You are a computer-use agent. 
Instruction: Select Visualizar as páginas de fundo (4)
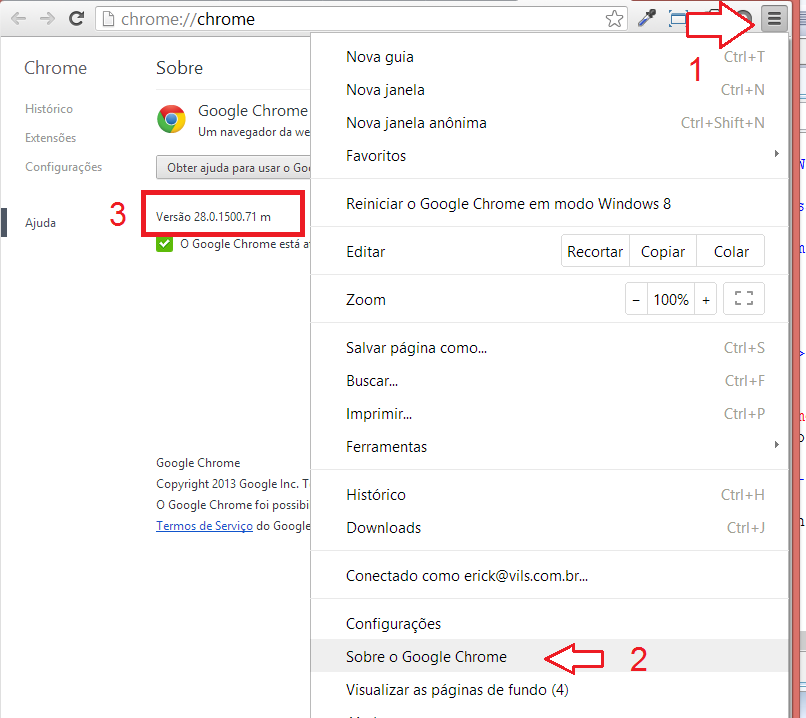[x=549, y=689]
